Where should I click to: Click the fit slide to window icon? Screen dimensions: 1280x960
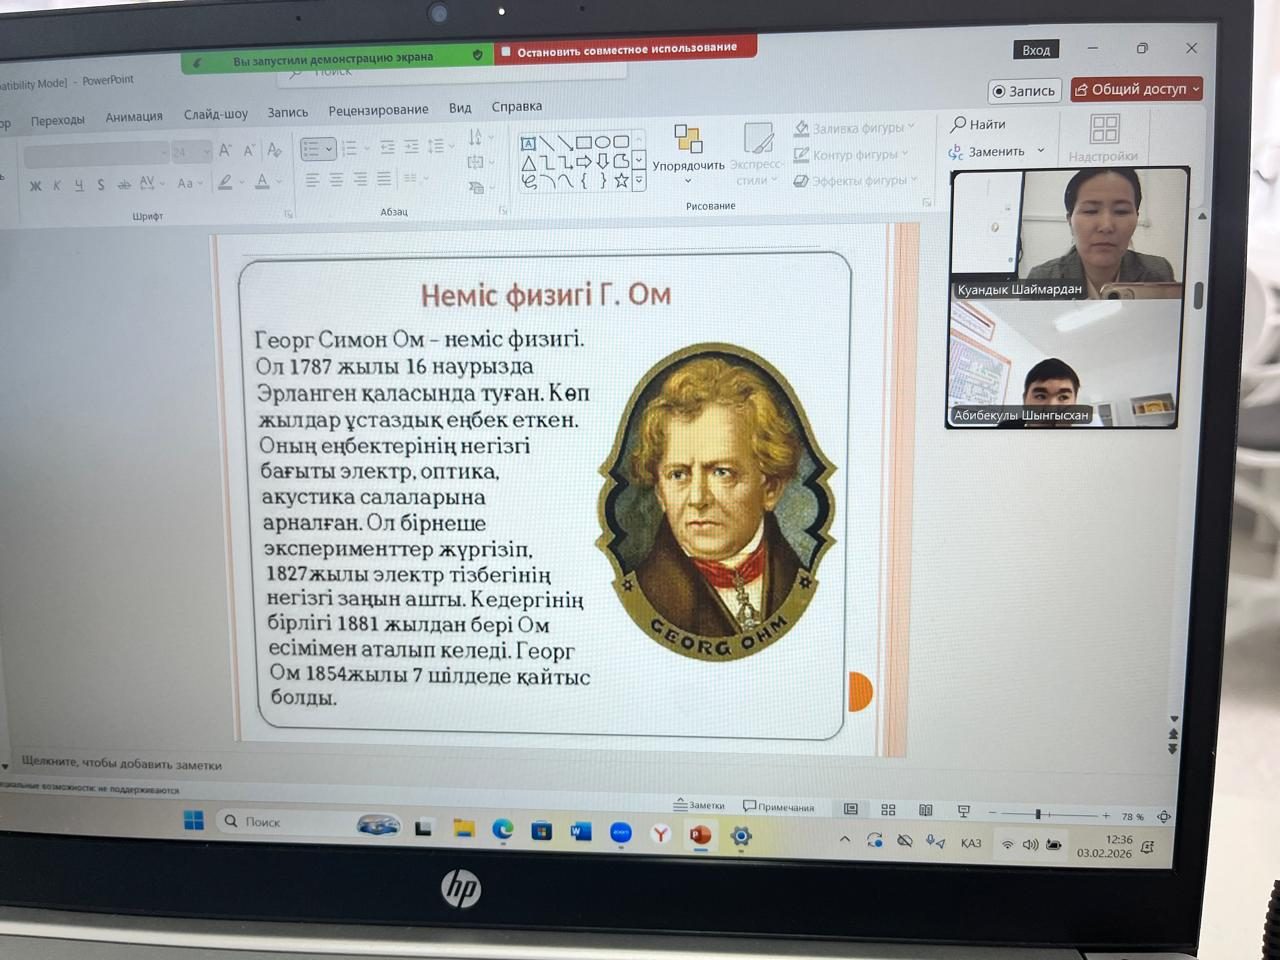pyautogui.click(x=1164, y=817)
